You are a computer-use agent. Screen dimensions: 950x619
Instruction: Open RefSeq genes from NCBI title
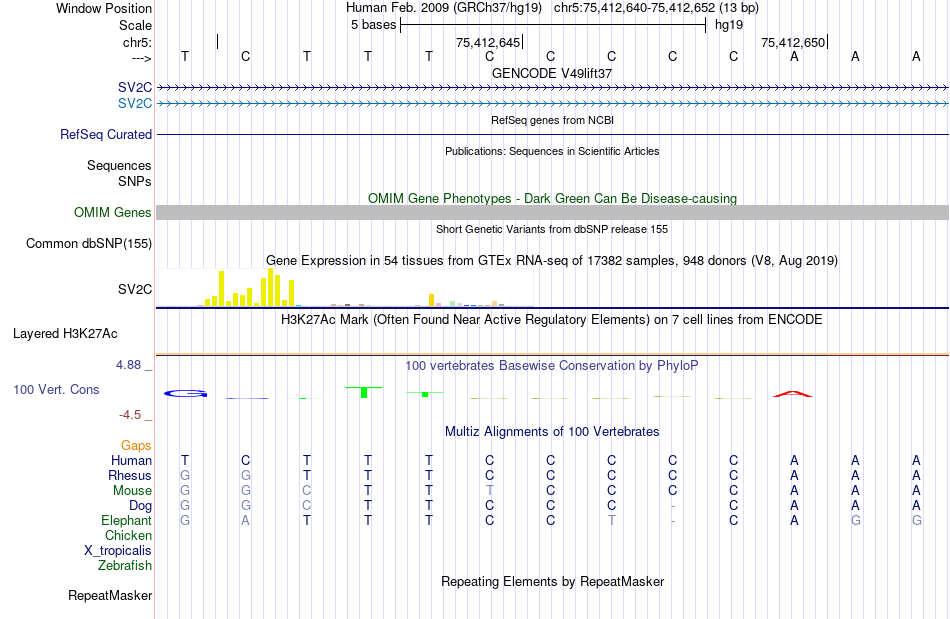tap(552, 120)
